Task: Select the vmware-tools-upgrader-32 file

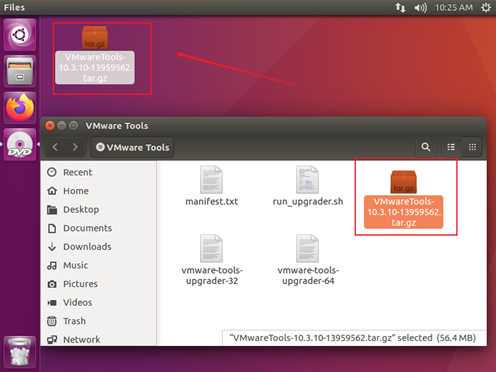Action: (x=212, y=260)
